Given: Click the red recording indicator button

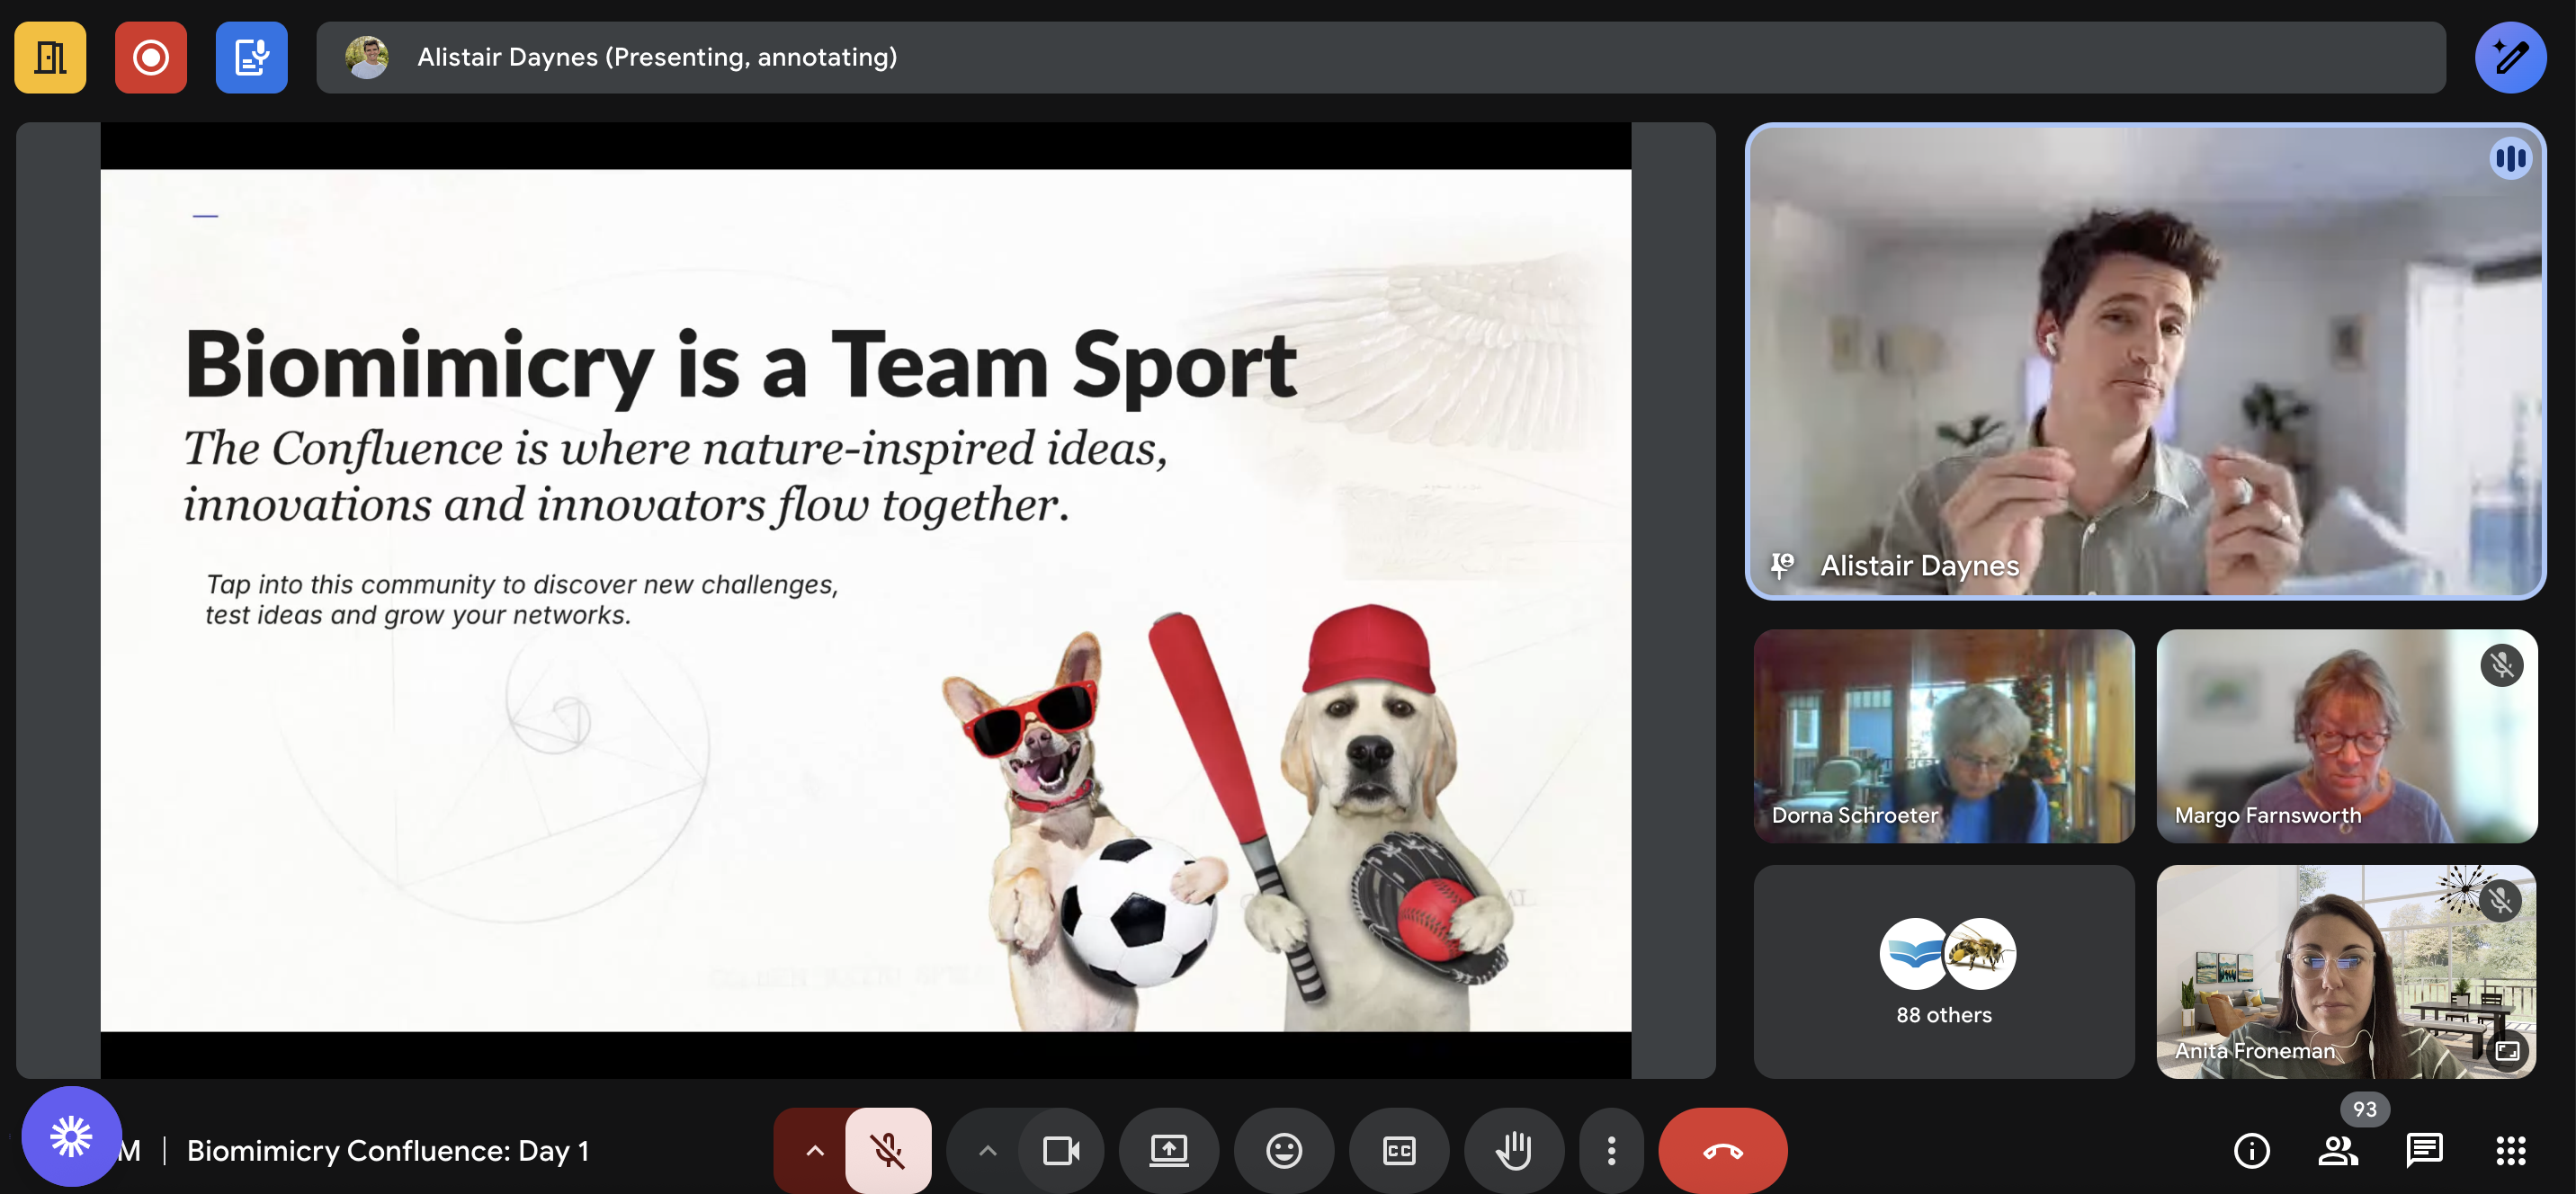Looking at the screenshot, I should 151,58.
